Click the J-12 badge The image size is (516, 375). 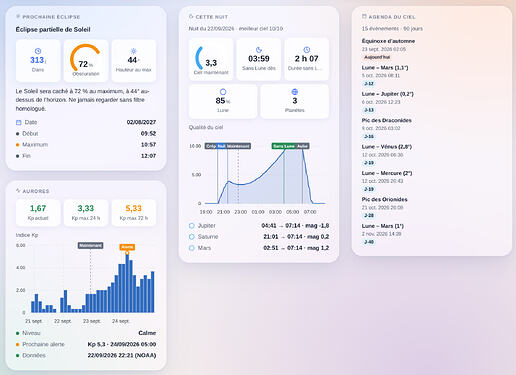pos(369,84)
